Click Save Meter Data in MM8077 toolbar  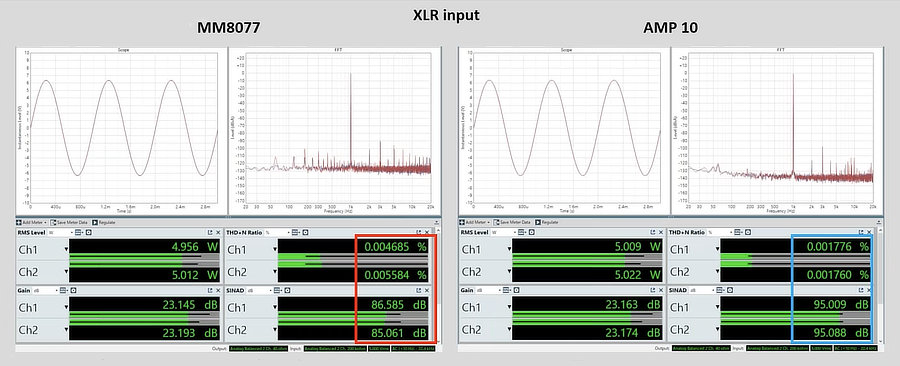(x=68, y=222)
